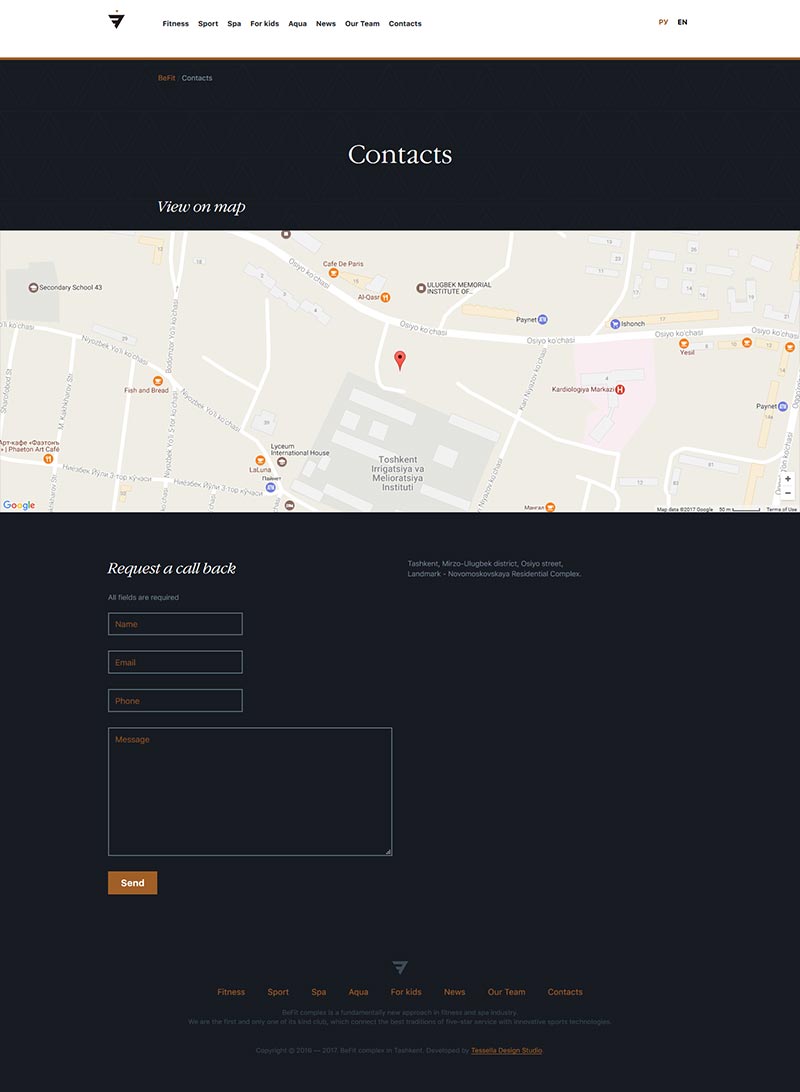Focus the Name input field

175,624
